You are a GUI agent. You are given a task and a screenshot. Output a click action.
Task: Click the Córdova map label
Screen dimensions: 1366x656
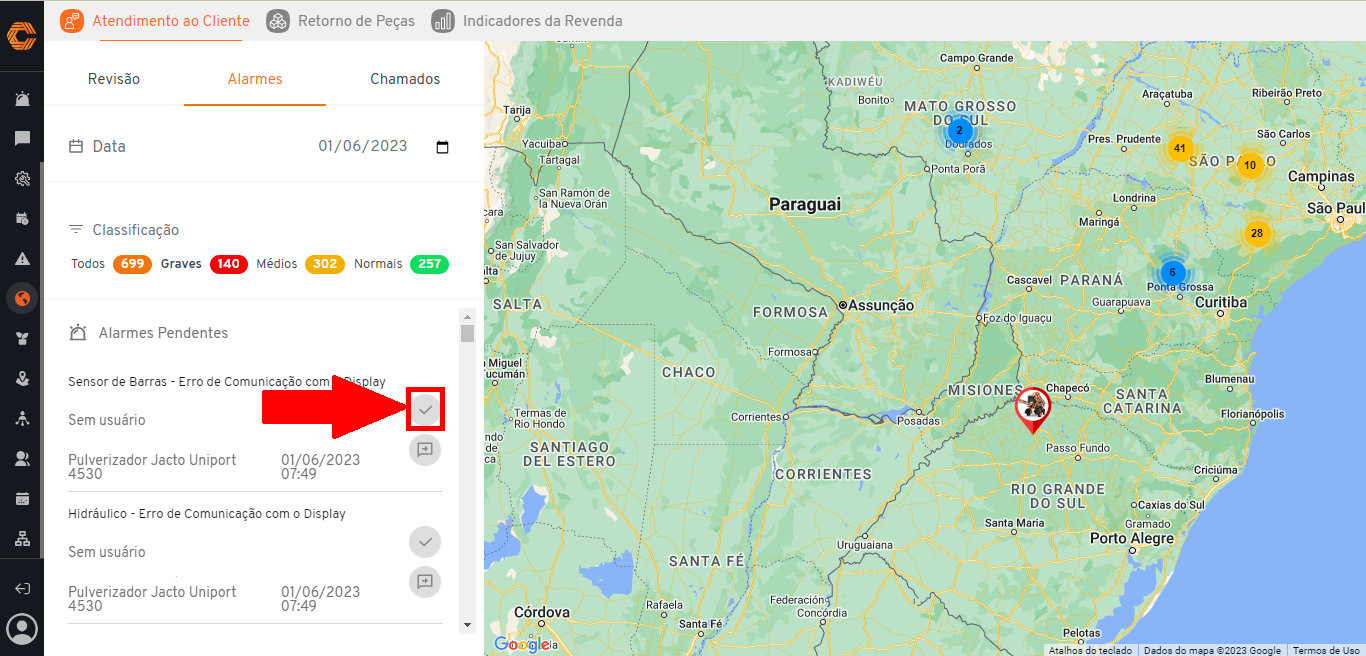[544, 612]
